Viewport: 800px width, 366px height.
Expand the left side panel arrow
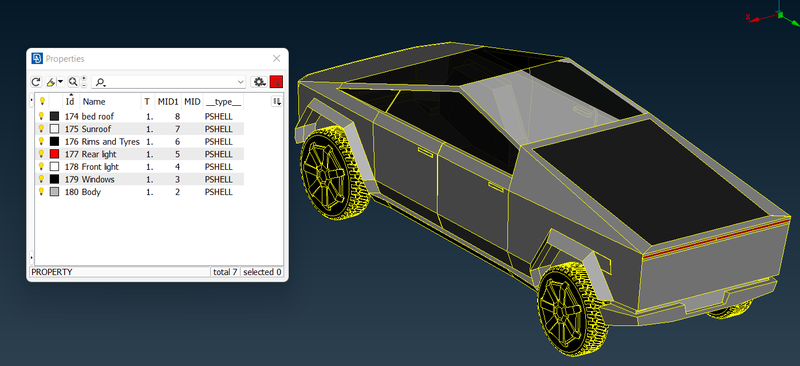point(32,100)
